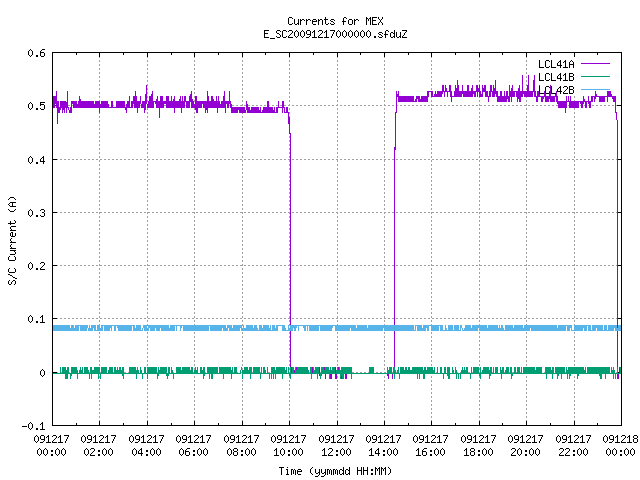Click the blue LCL42B trace near 12:00
The image size is (640, 480).
tap(337, 328)
